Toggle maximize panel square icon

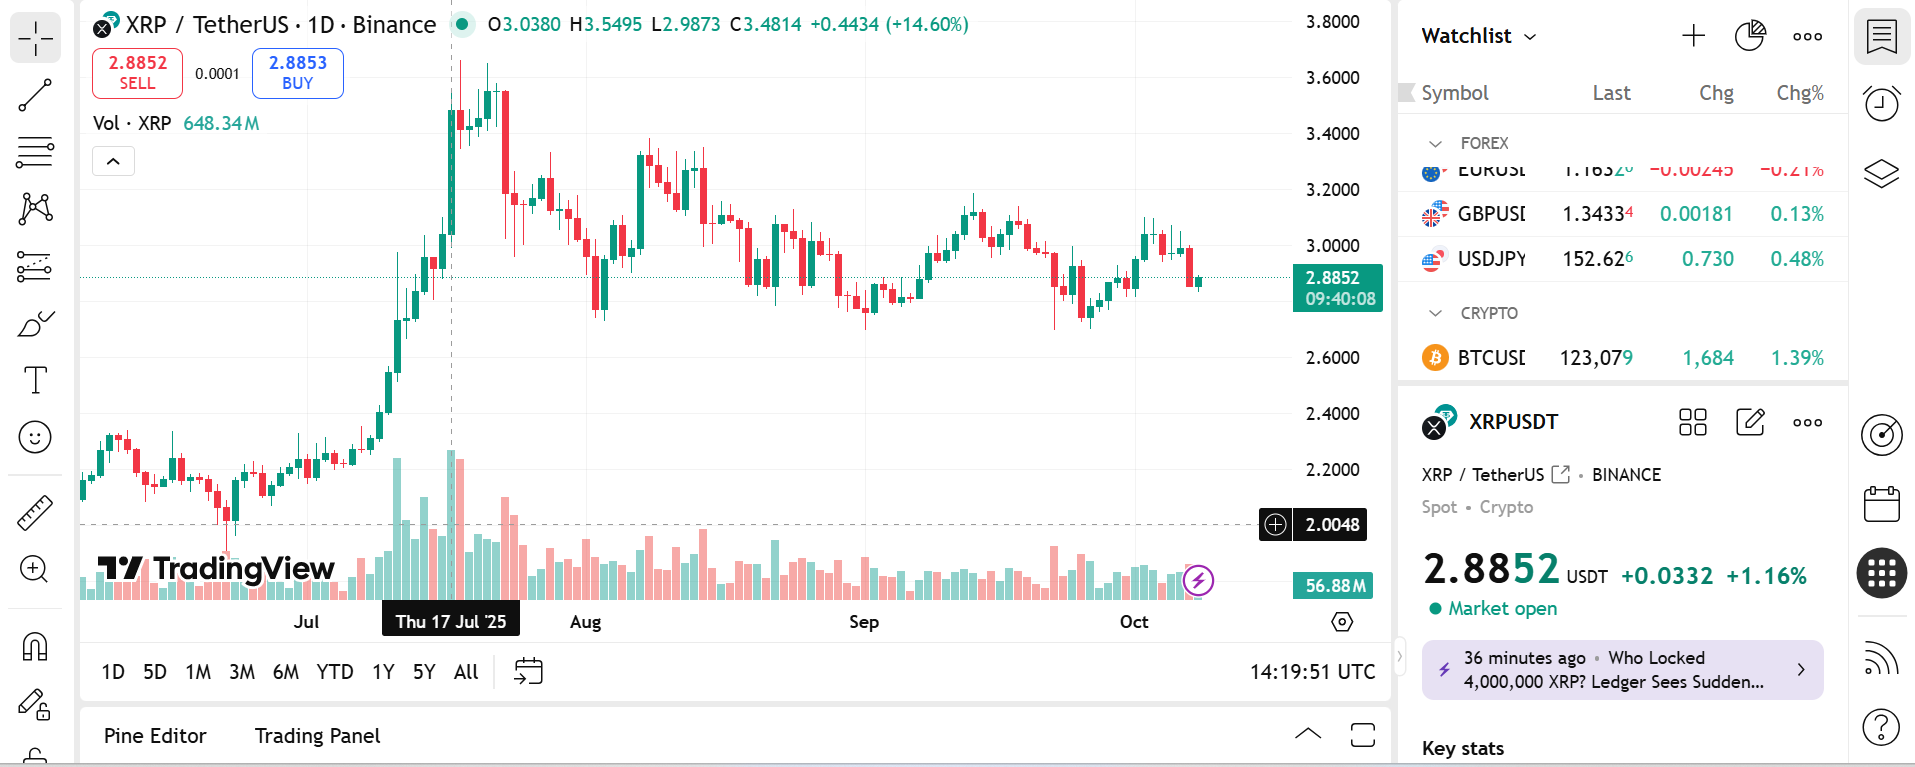(x=1362, y=735)
